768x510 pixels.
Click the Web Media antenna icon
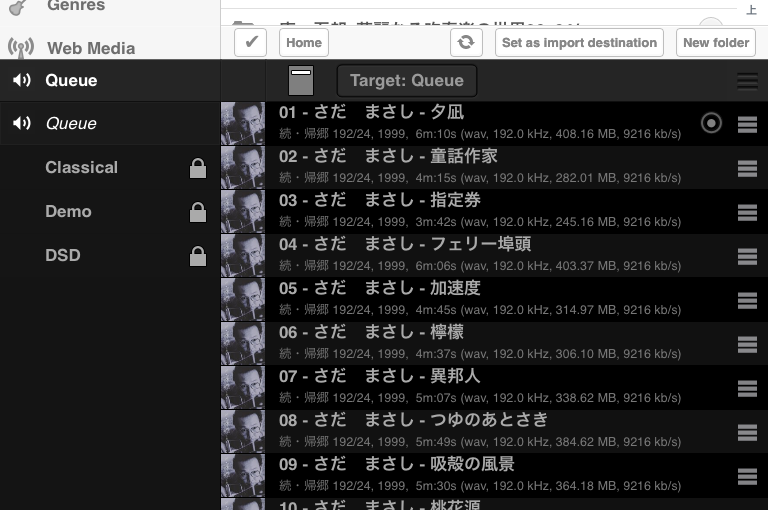click(x=21, y=49)
